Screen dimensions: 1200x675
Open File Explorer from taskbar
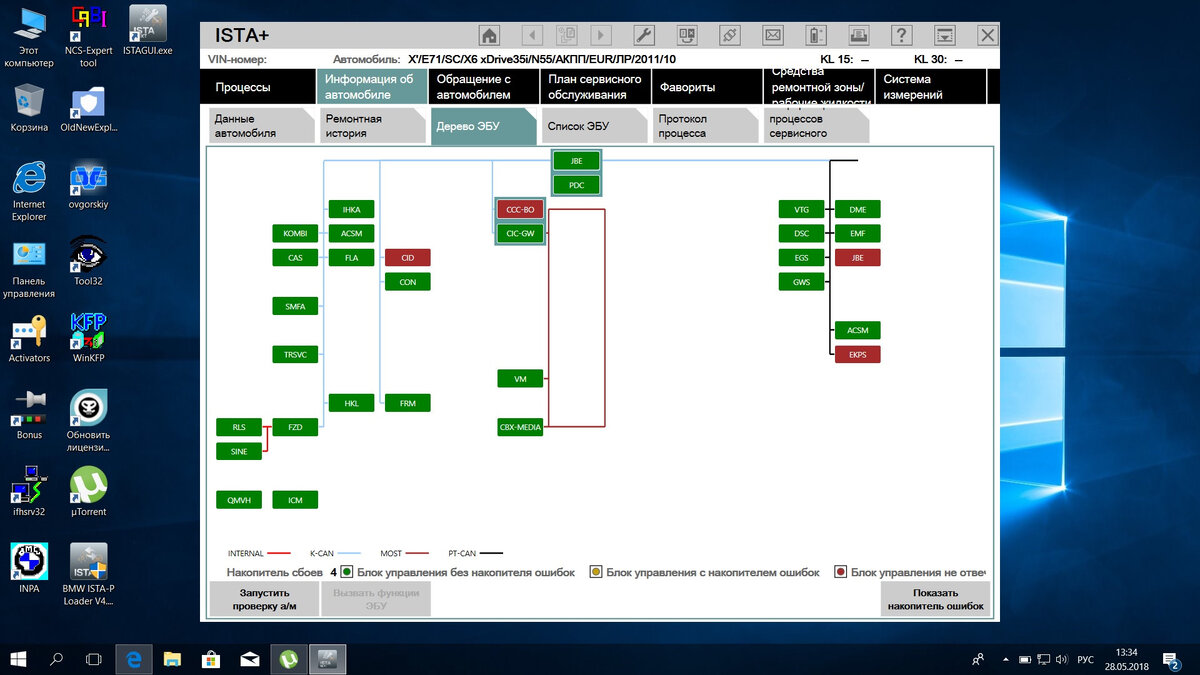(x=172, y=659)
